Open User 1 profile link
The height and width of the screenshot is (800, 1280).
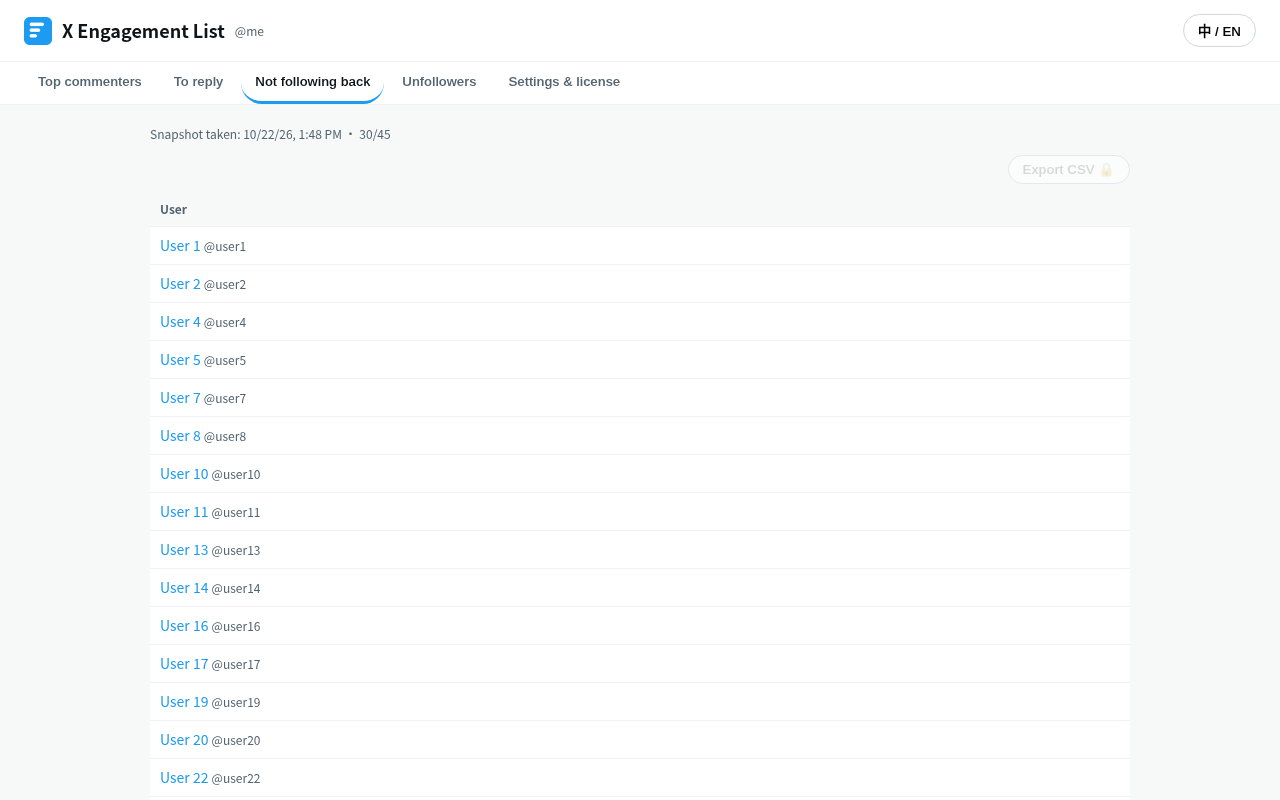tap(180, 246)
